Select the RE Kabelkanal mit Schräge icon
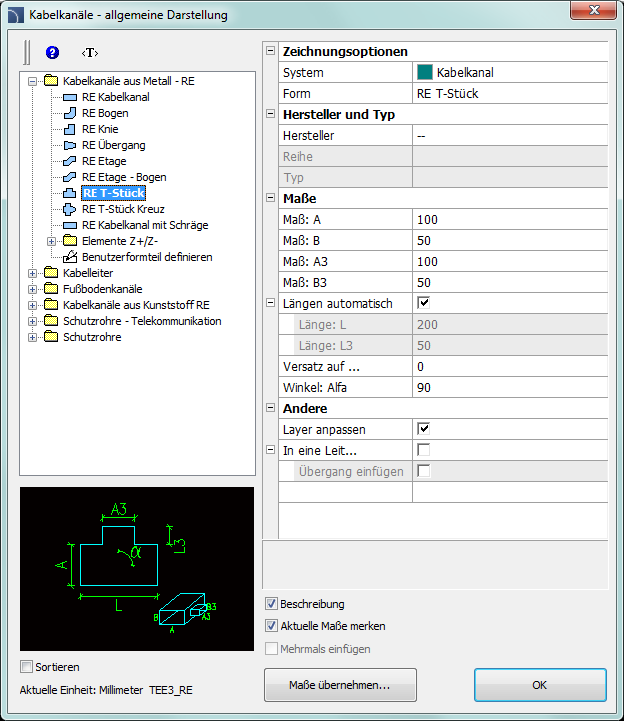This screenshot has height=721, width=624. pyautogui.click(x=70, y=225)
